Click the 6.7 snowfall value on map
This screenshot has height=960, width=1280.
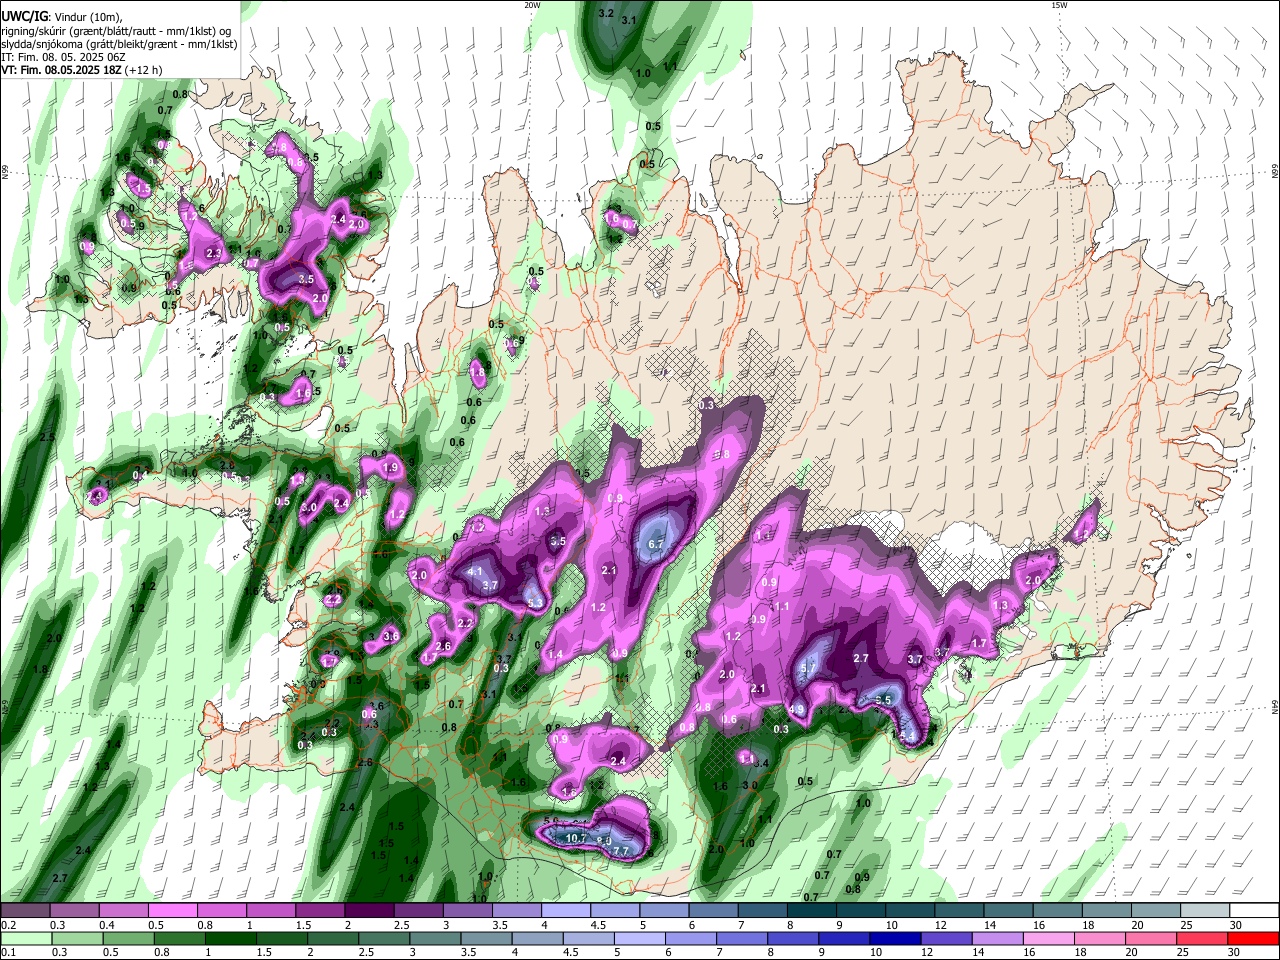tap(657, 544)
